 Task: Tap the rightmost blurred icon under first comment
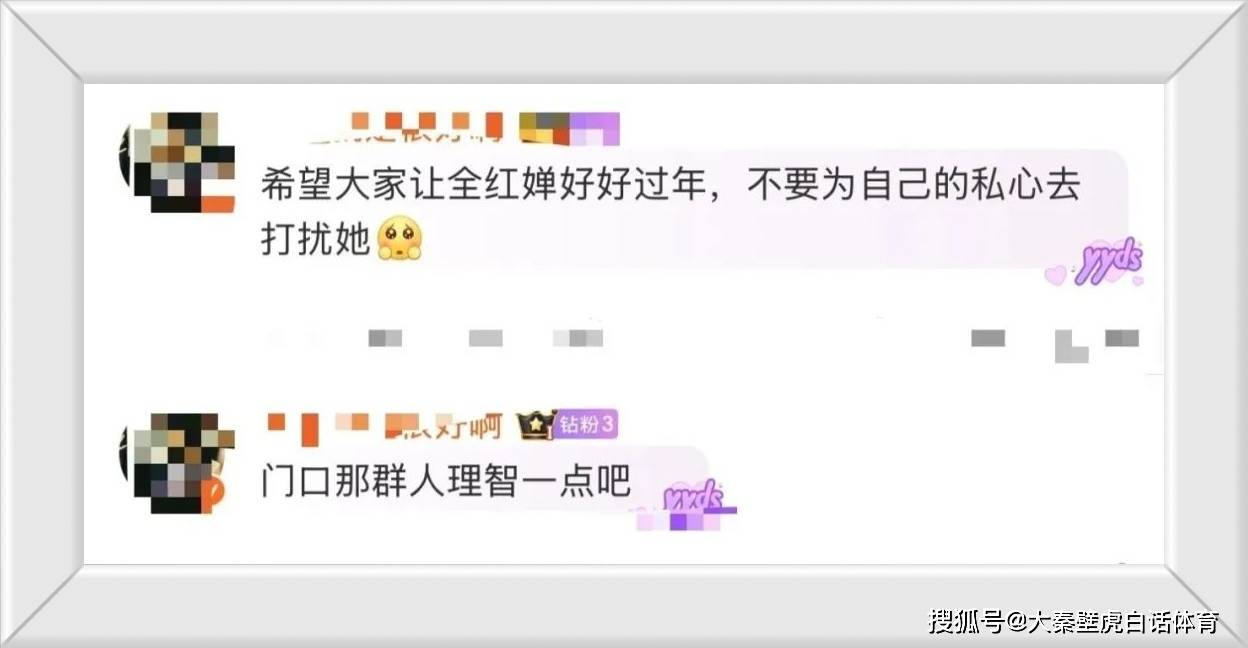tap(1122, 338)
